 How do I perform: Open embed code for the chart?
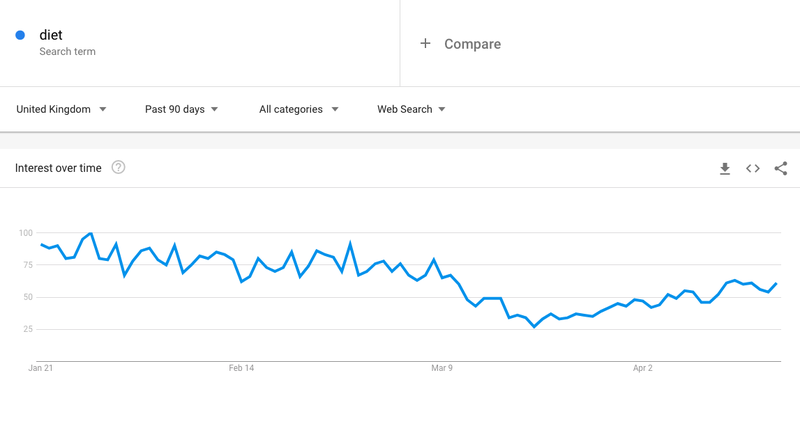click(753, 168)
